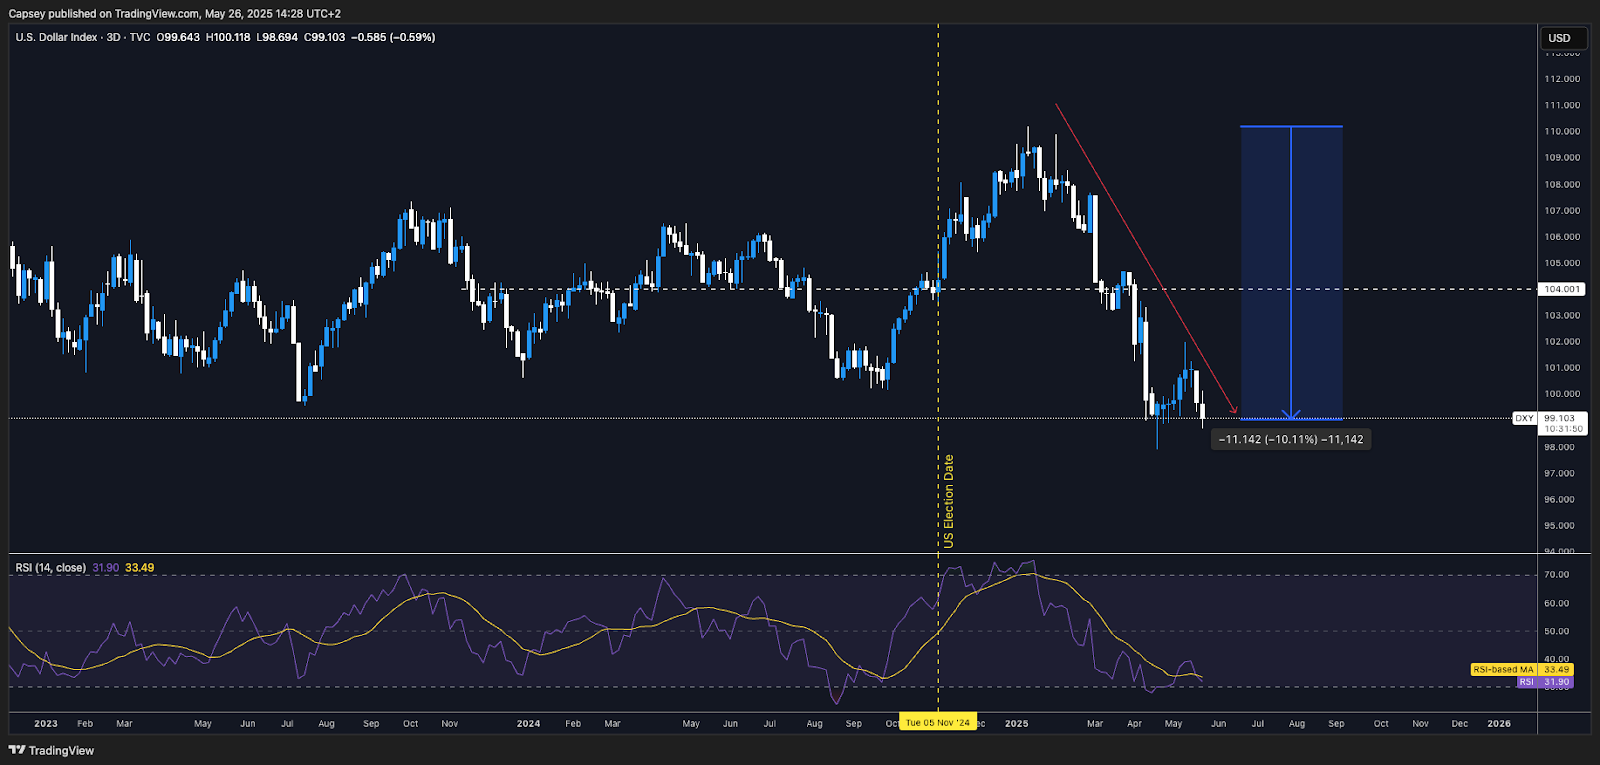The height and width of the screenshot is (765, 1600).
Task: Expand the RSI (14, close) indicator legend
Action: pos(51,568)
